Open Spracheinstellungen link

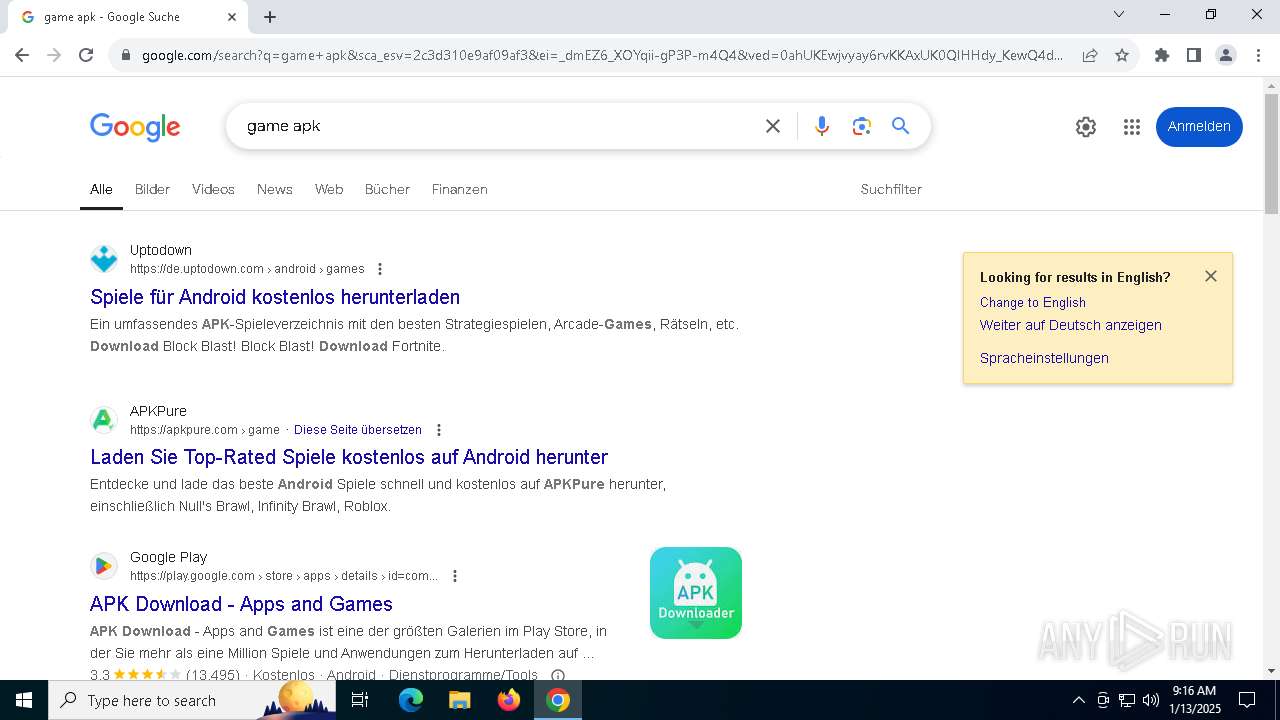click(x=1044, y=358)
